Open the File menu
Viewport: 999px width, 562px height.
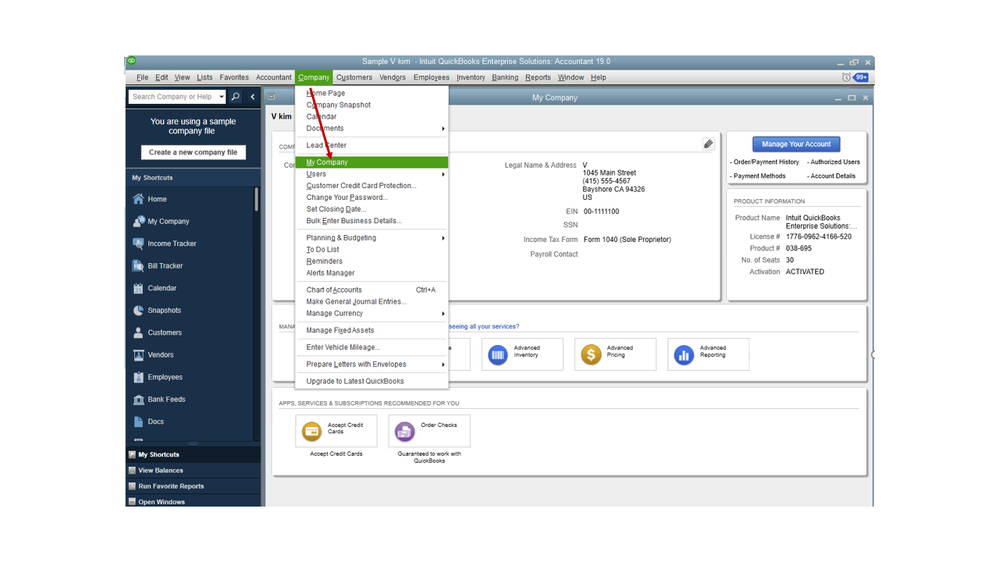click(142, 77)
